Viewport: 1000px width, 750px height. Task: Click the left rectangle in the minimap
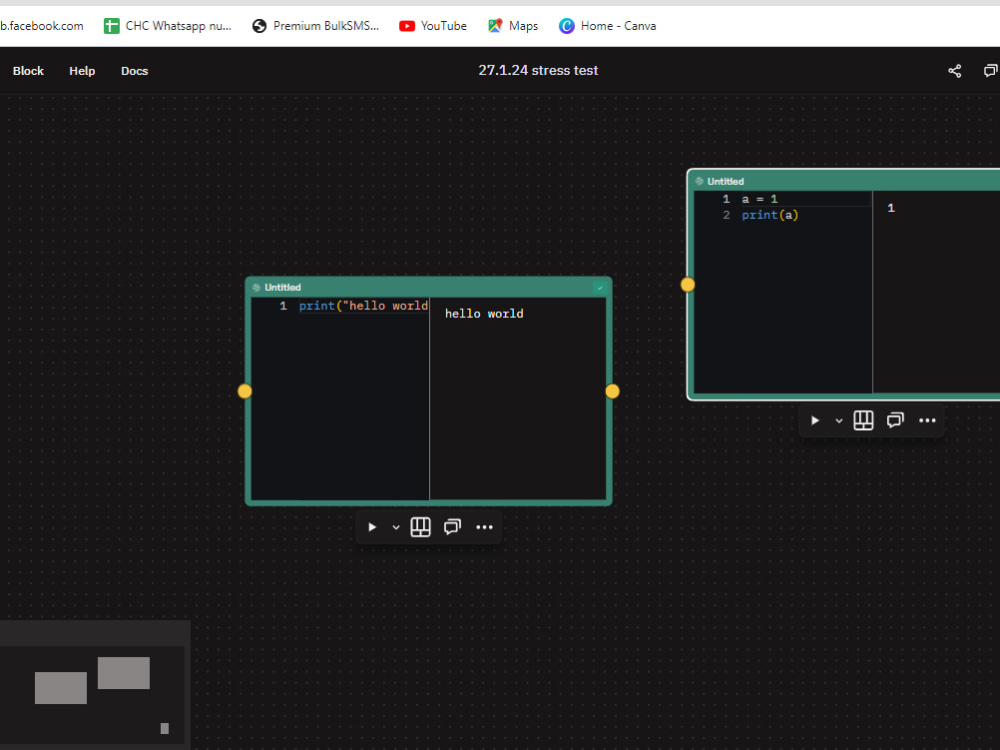coord(61,688)
